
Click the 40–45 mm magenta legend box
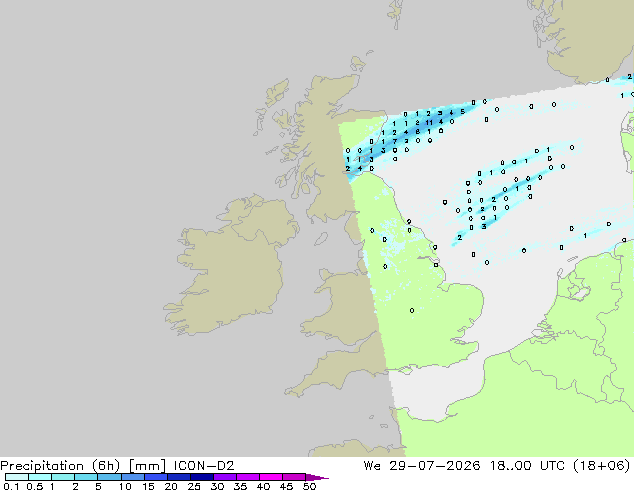point(271,477)
